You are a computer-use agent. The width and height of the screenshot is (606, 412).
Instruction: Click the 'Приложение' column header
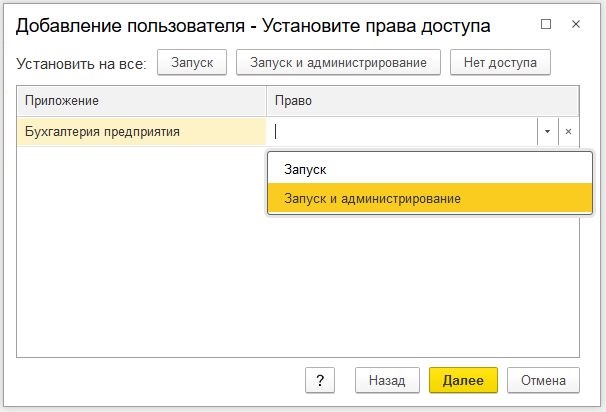tap(141, 101)
